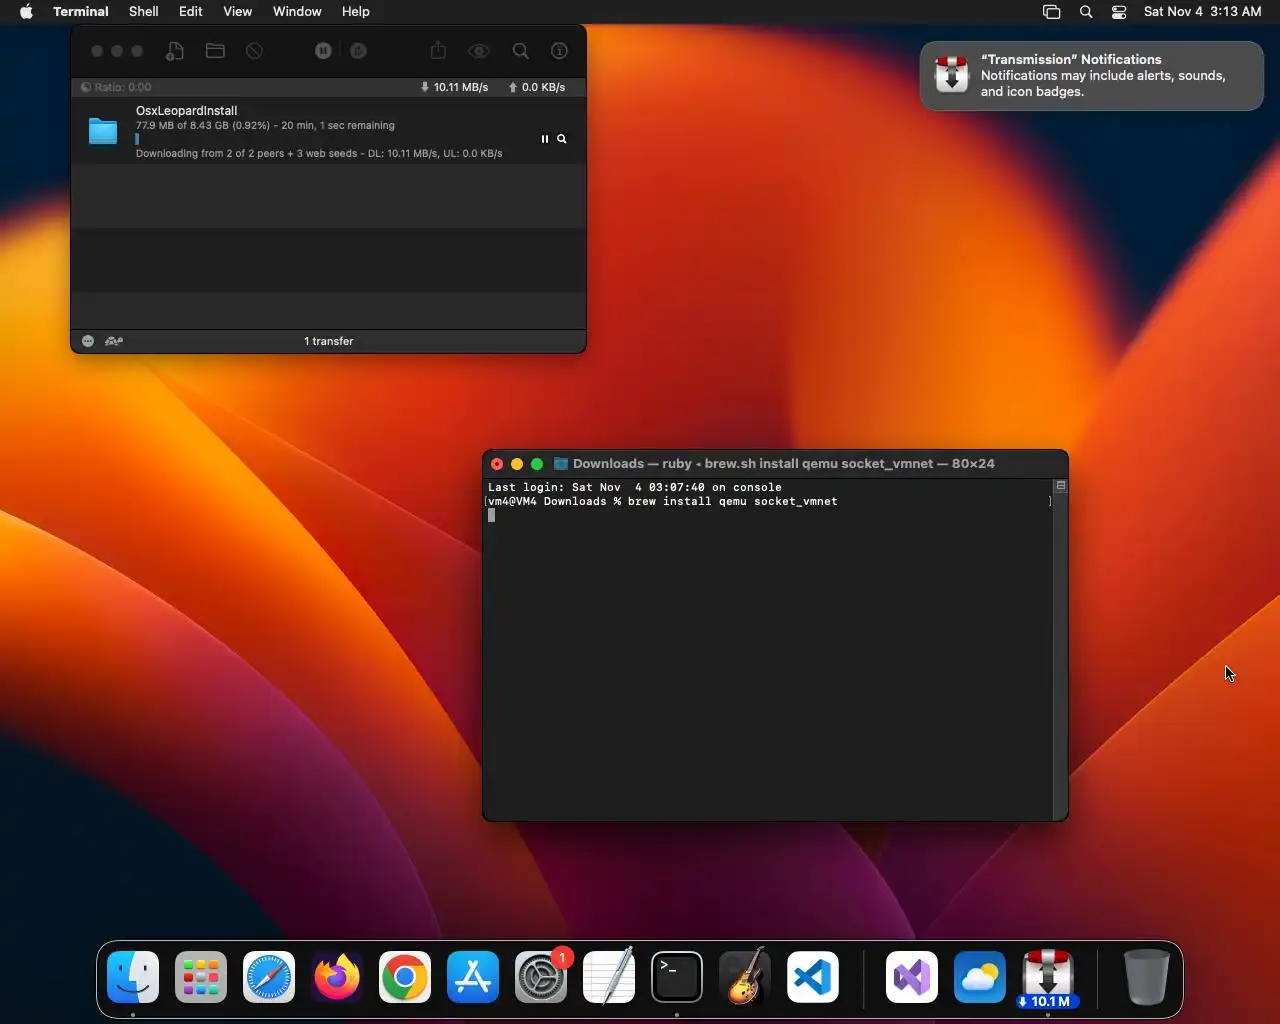Click the Ratio: 0.00 status label
Viewport: 1280px width, 1024px height.
pos(116,87)
